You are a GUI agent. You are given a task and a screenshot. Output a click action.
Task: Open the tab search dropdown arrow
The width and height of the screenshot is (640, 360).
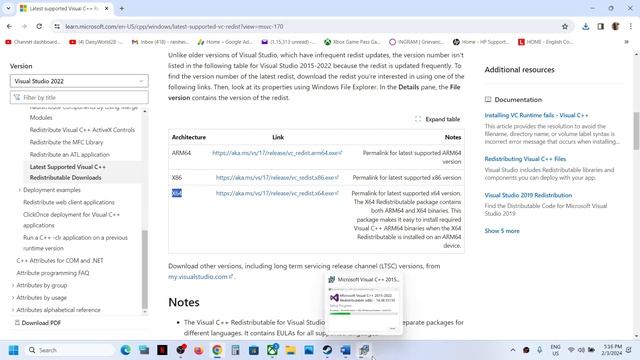[8, 8]
